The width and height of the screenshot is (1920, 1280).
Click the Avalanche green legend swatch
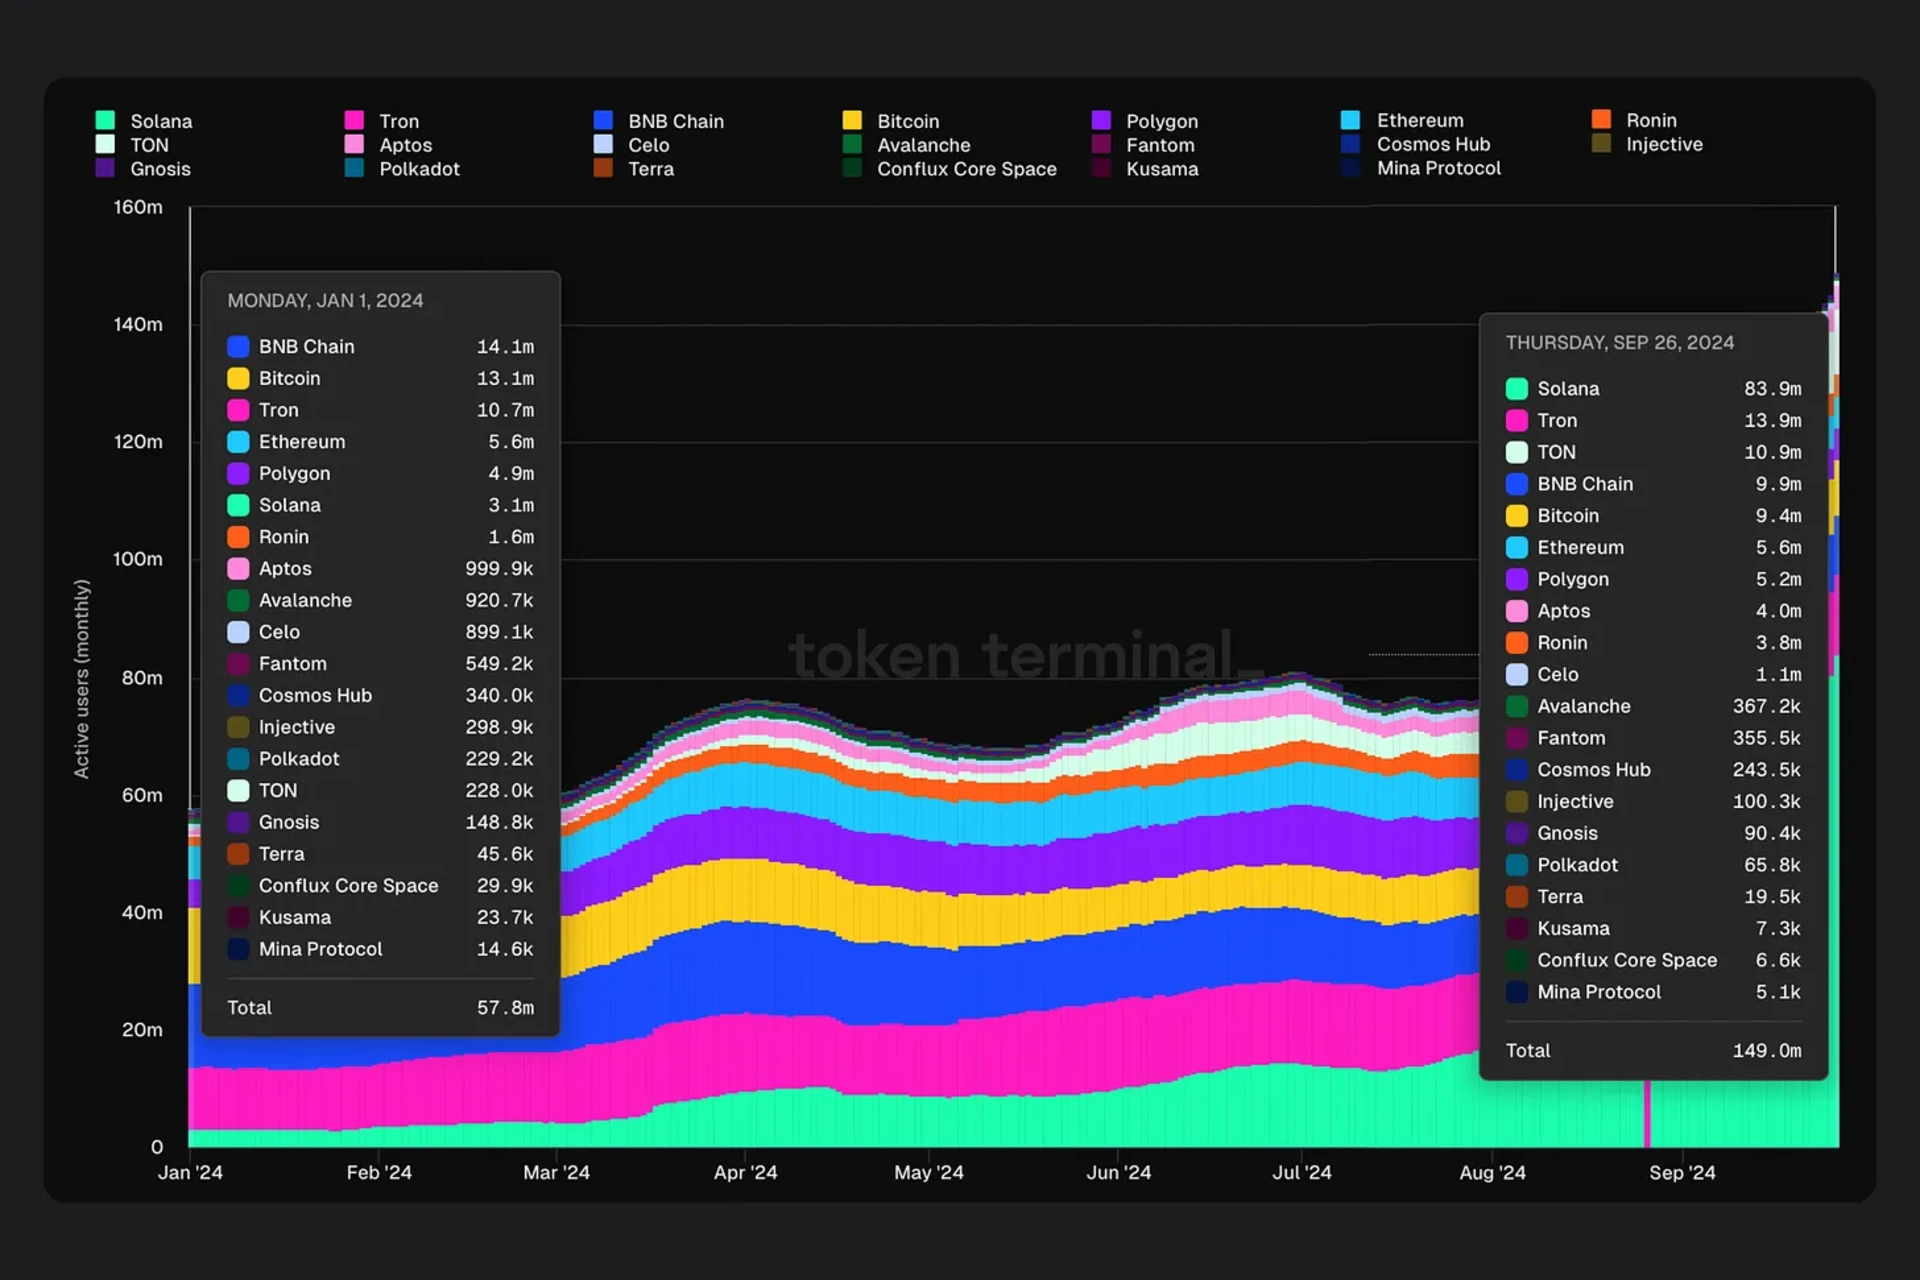(x=852, y=145)
